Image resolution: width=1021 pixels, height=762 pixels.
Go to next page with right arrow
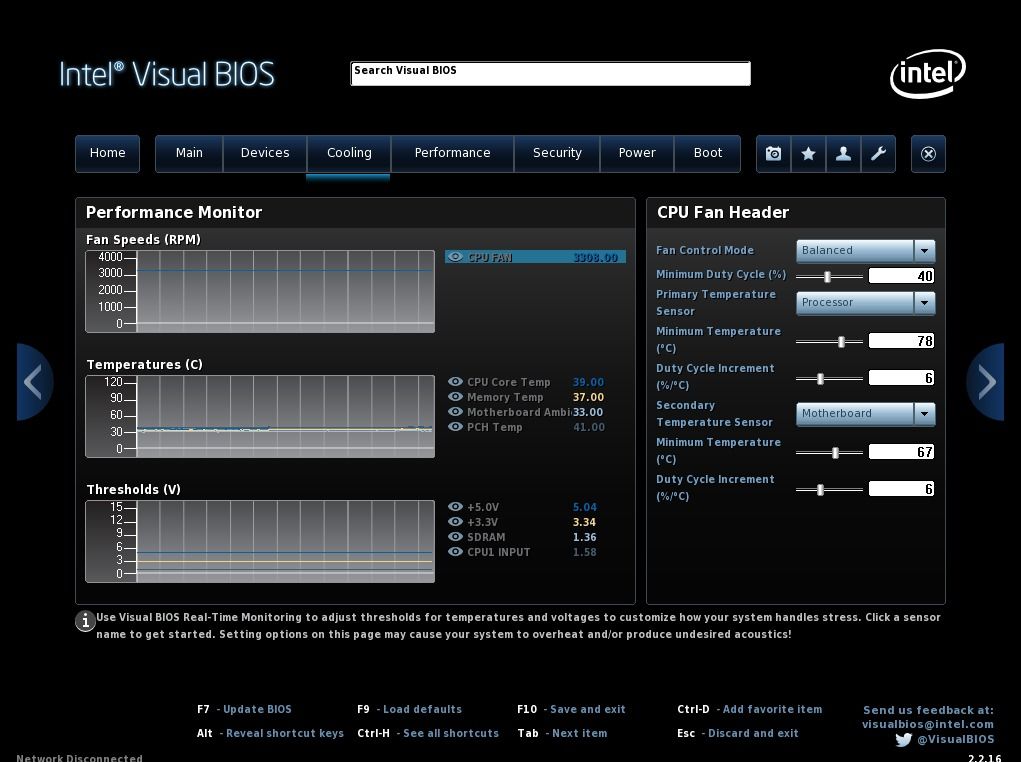986,382
